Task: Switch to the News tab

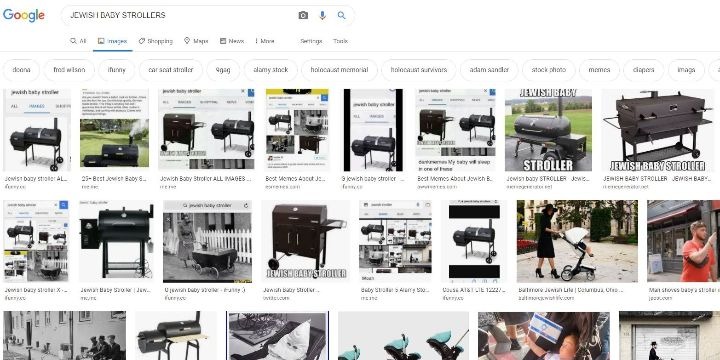Action: pyautogui.click(x=232, y=41)
